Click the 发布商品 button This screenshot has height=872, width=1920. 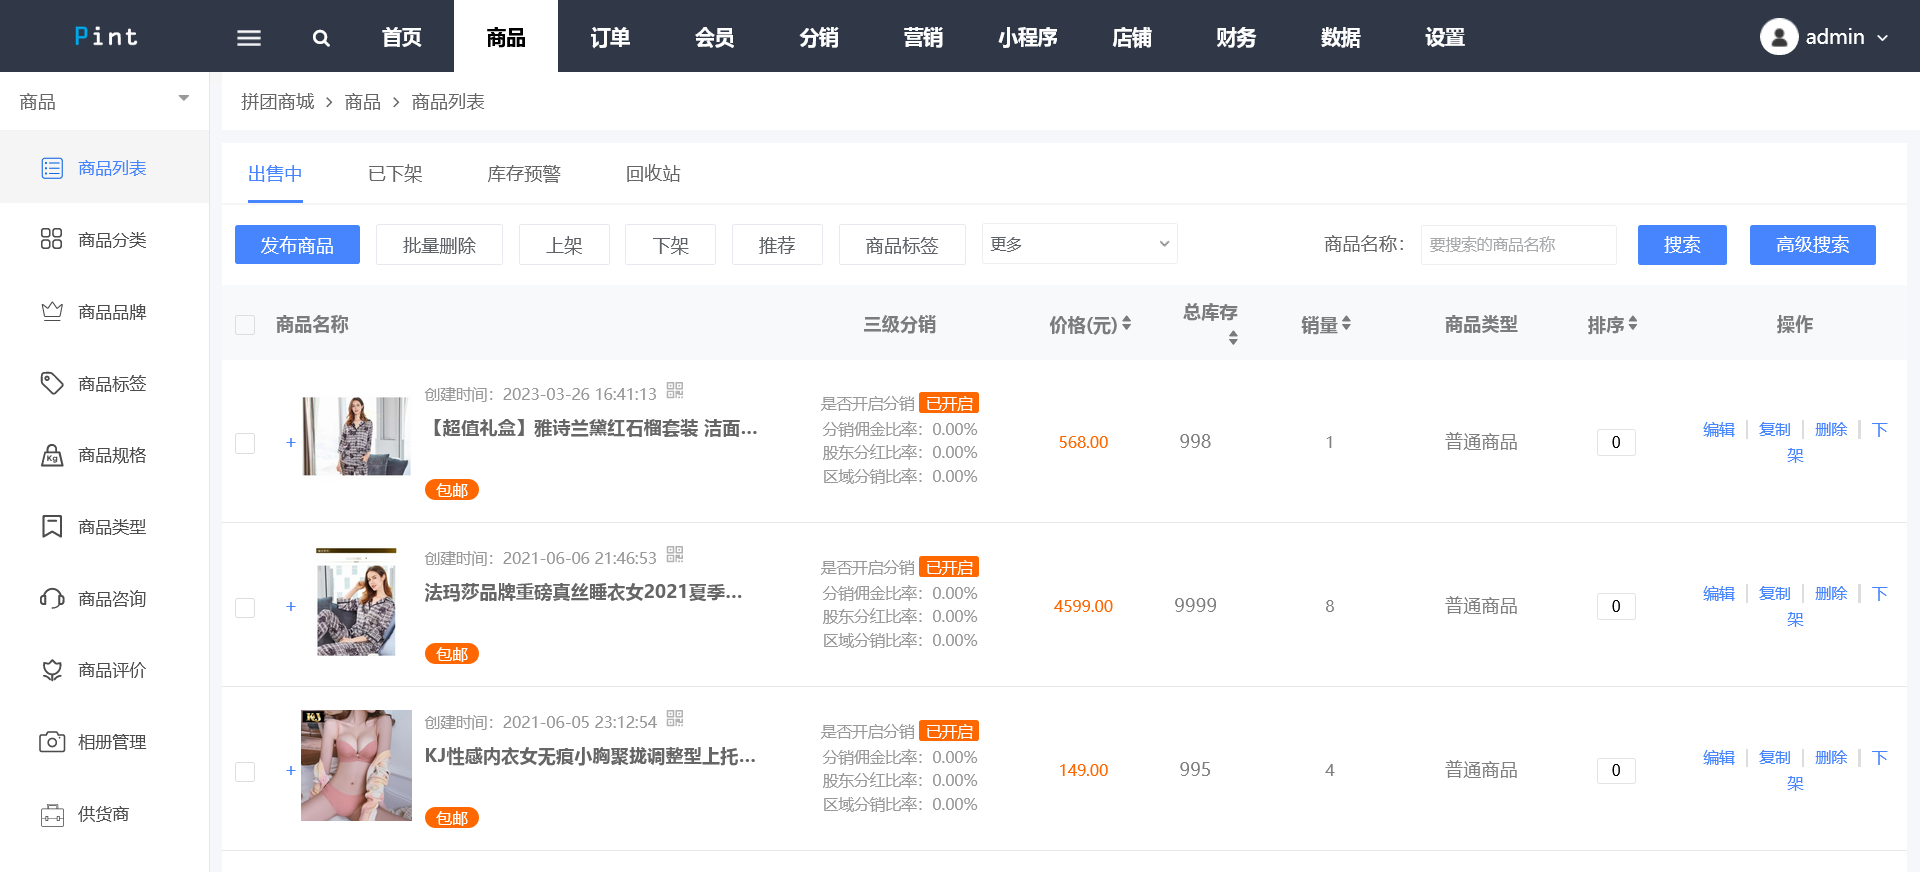click(297, 245)
